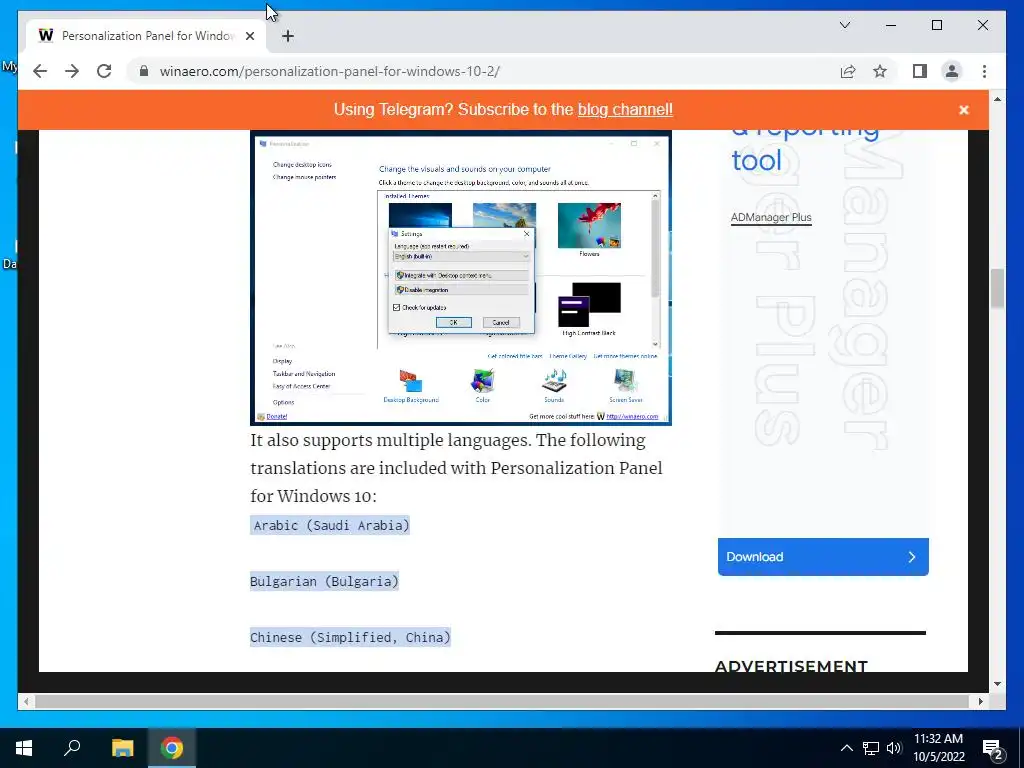Minimize the Chrome window
1024x768 pixels.
pos(891,25)
